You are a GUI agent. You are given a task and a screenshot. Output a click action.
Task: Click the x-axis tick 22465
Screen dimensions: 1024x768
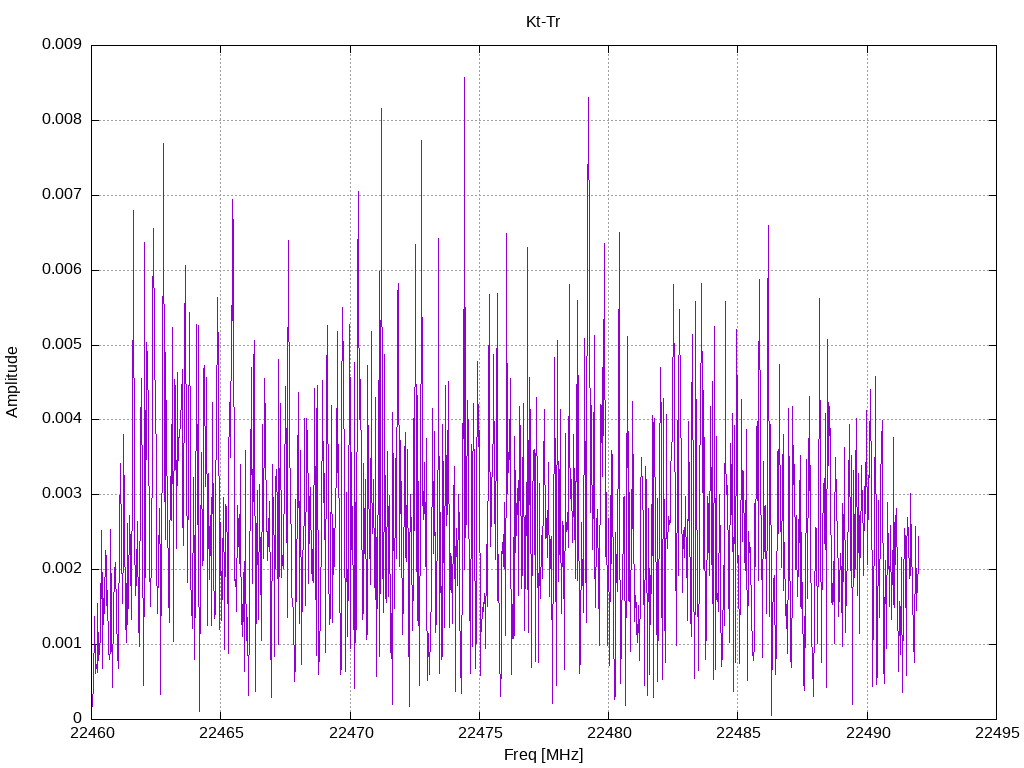pyautogui.click(x=221, y=733)
